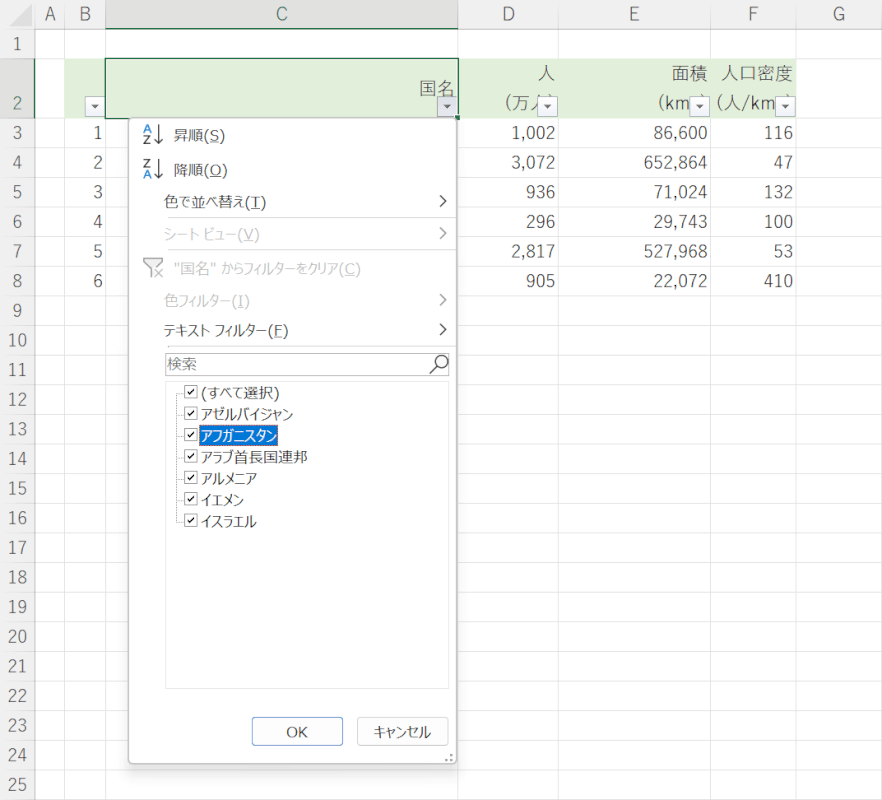The height and width of the screenshot is (800, 882).
Task: Click the ascending sort A-Z icon
Action: click(152, 135)
